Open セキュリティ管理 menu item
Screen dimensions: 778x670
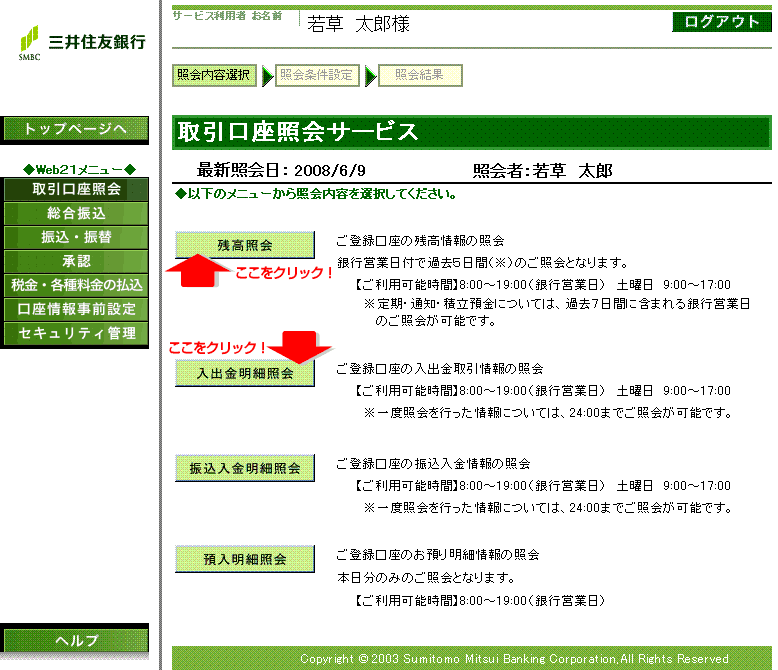[76, 333]
